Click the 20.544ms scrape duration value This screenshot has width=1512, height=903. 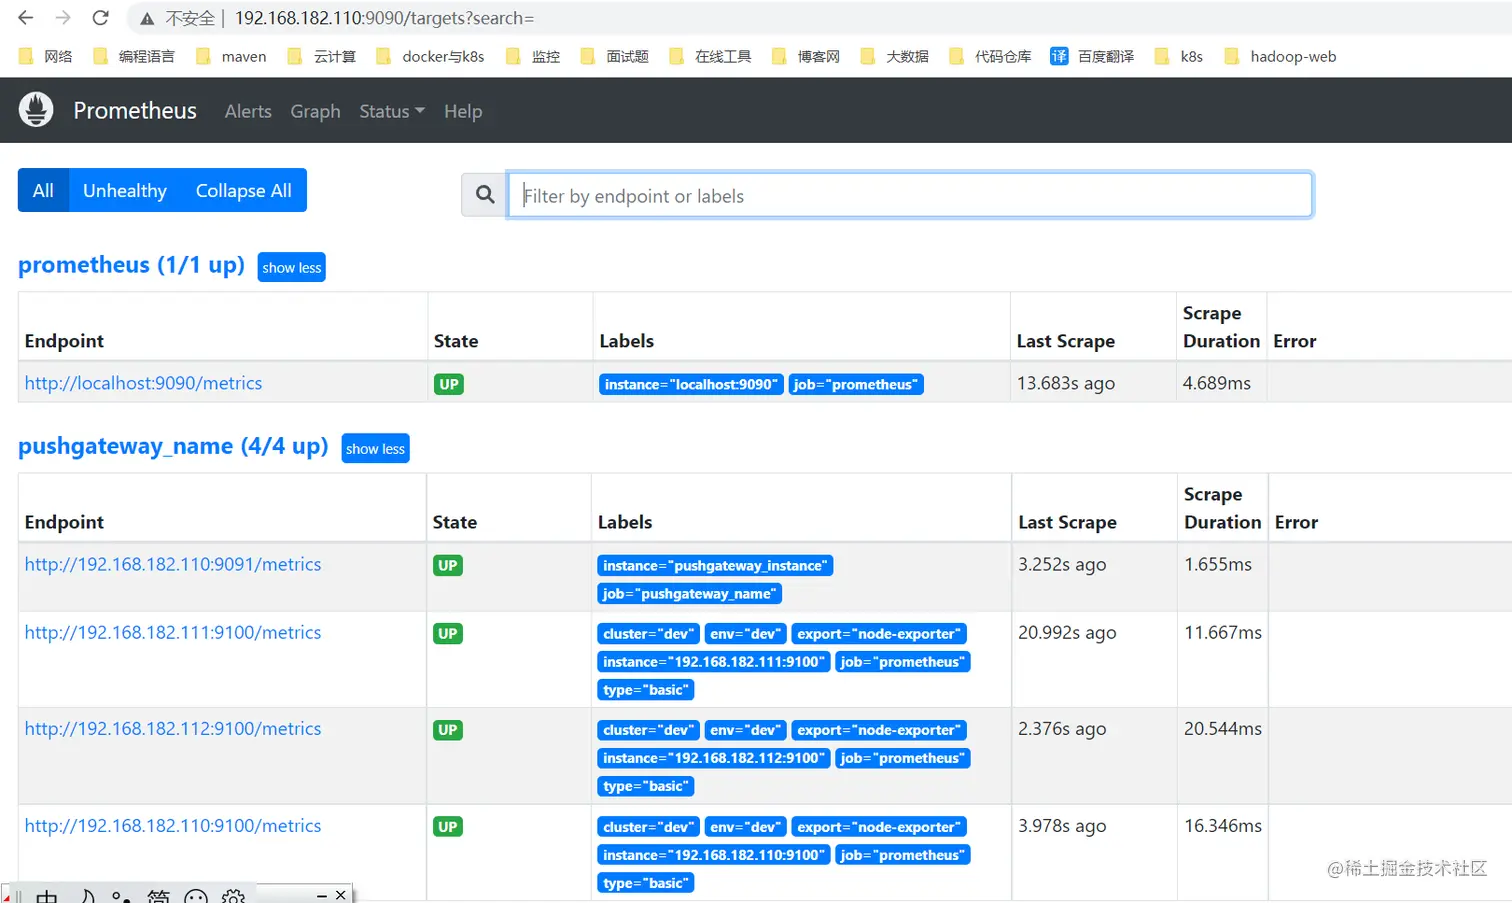point(1223,728)
